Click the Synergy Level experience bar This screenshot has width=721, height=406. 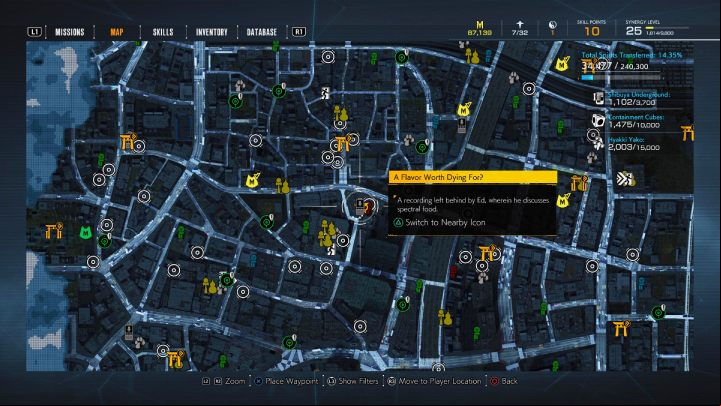pos(667,28)
